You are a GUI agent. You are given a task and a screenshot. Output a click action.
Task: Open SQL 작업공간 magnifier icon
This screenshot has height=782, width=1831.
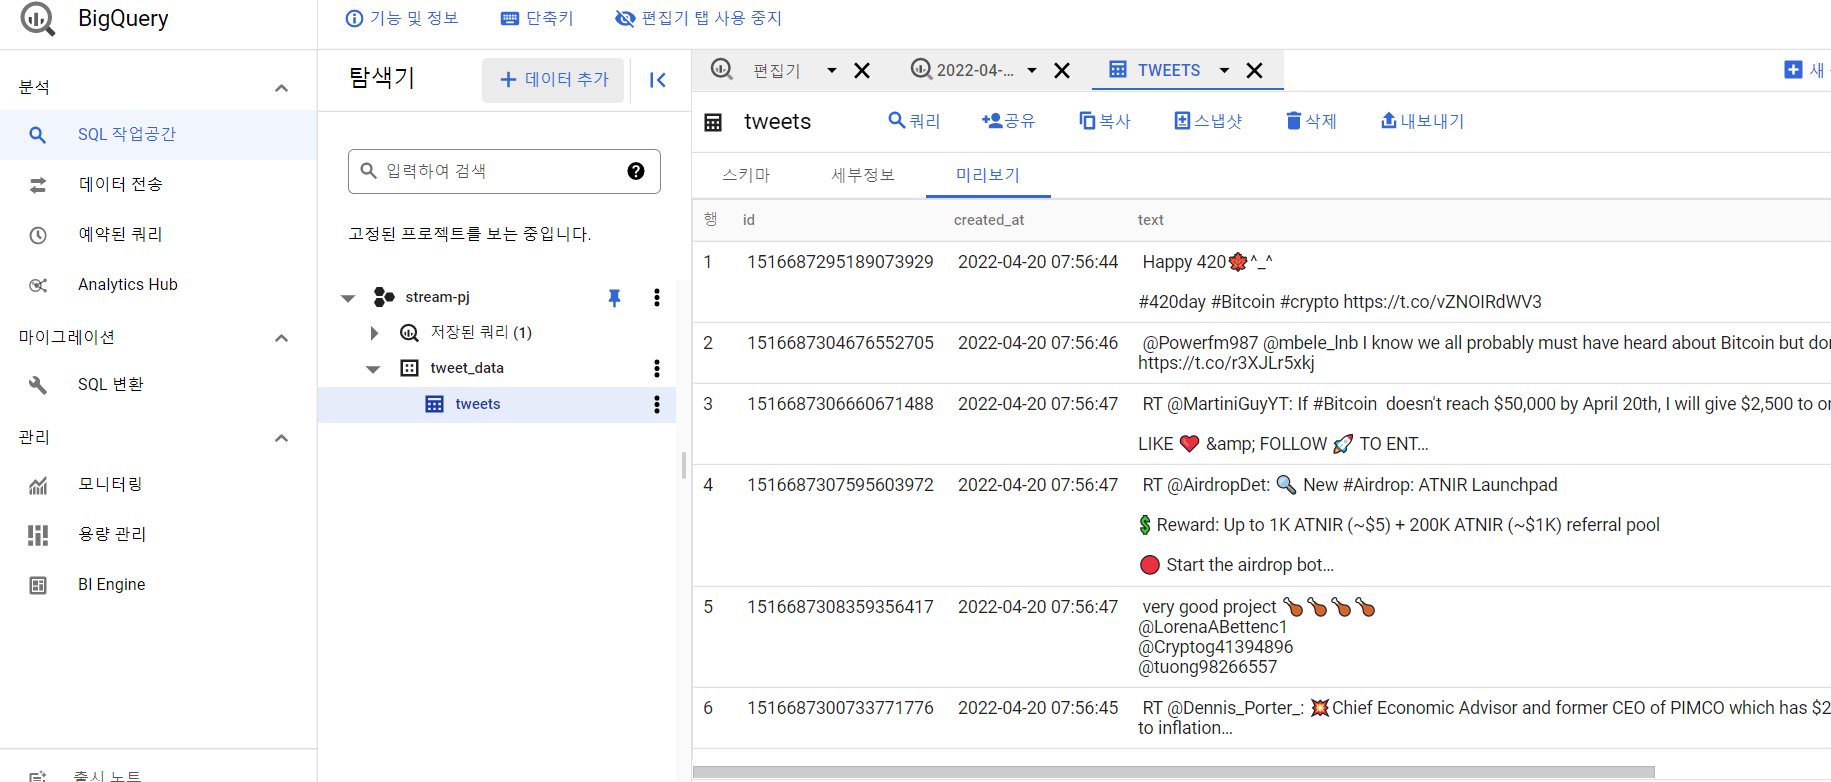pyautogui.click(x=37, y=135)
